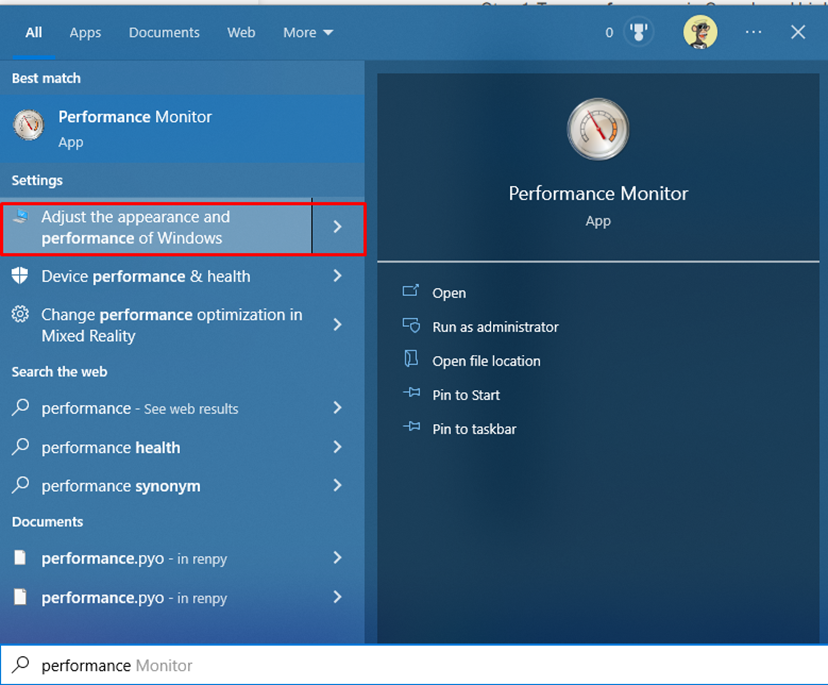Click the shield icon beside Device performance & health

coord(20,276)
